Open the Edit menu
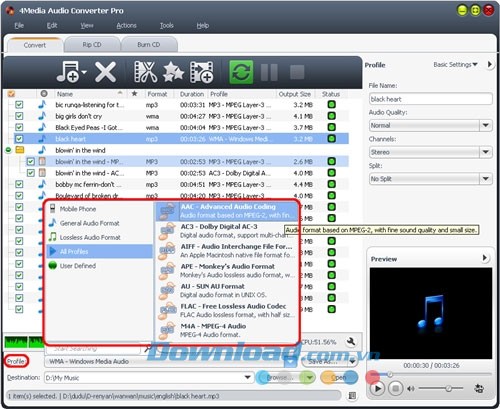Viewport: 500px width, 409px height. (52, 25)
